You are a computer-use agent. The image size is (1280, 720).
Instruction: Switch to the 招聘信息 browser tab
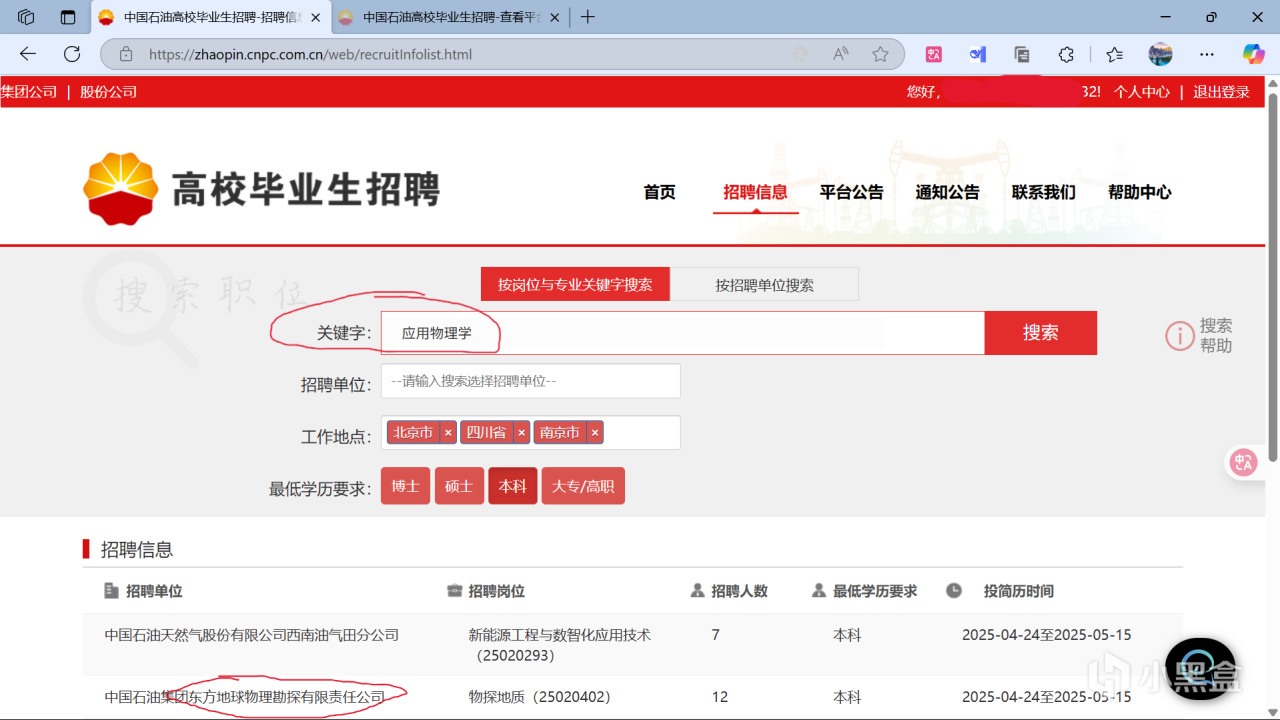click(x=211, y=17)
